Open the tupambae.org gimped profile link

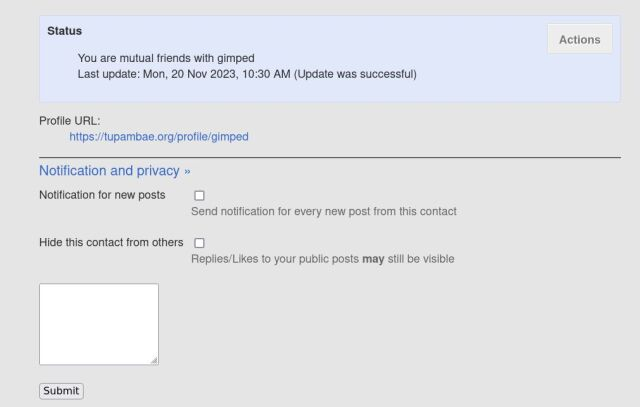158,137
